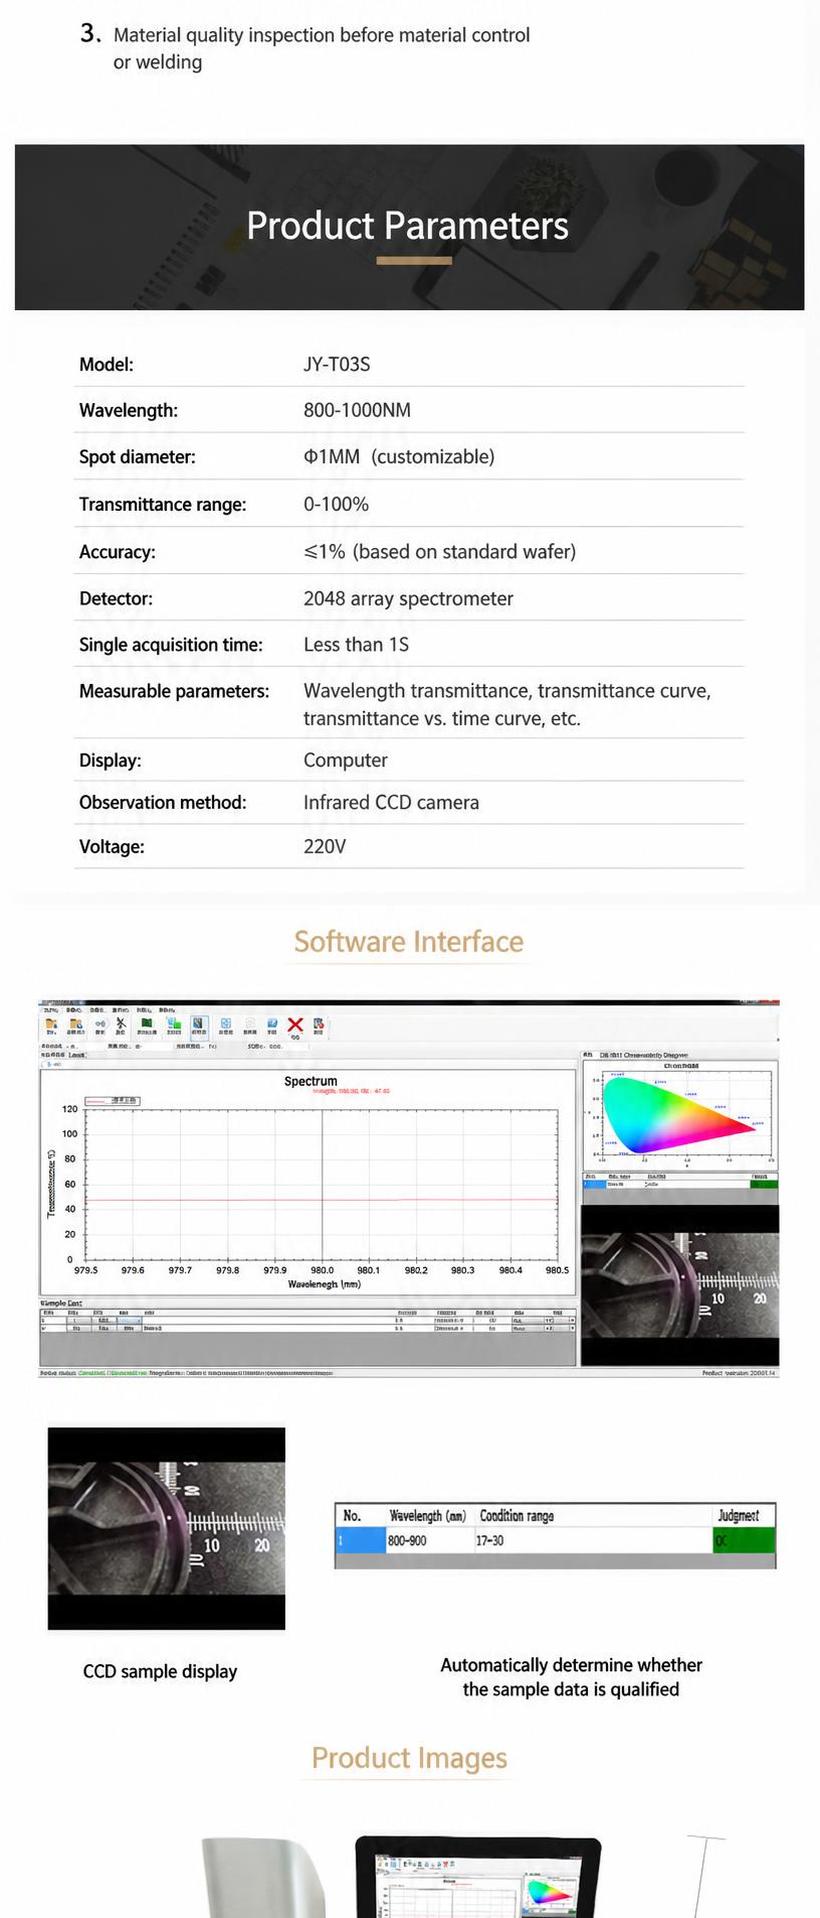The height and width of the screenshot is (1918, 820).
Task: Select the blue row number 1 cell
Action: (x=360, y=1540)
